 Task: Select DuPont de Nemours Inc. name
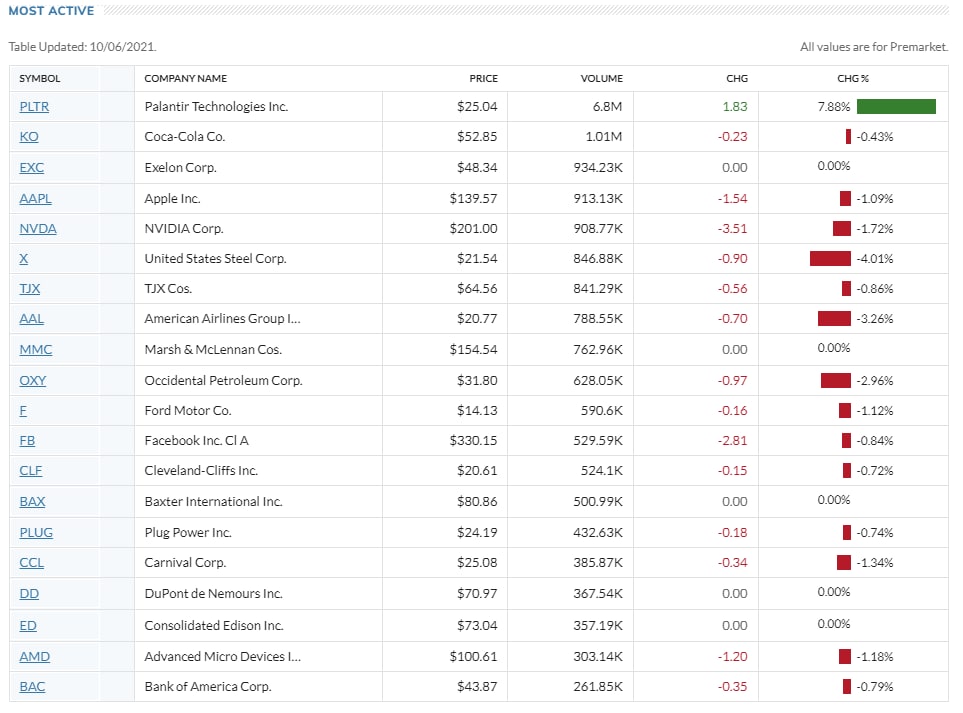coord(214,594)
